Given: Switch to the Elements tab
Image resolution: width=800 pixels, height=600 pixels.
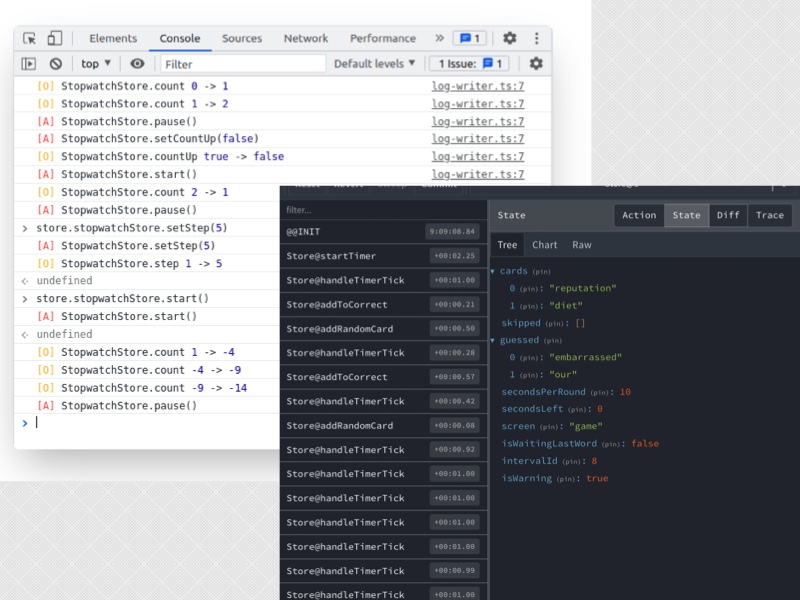Looking at the screenshot, I should pos(113,38).
